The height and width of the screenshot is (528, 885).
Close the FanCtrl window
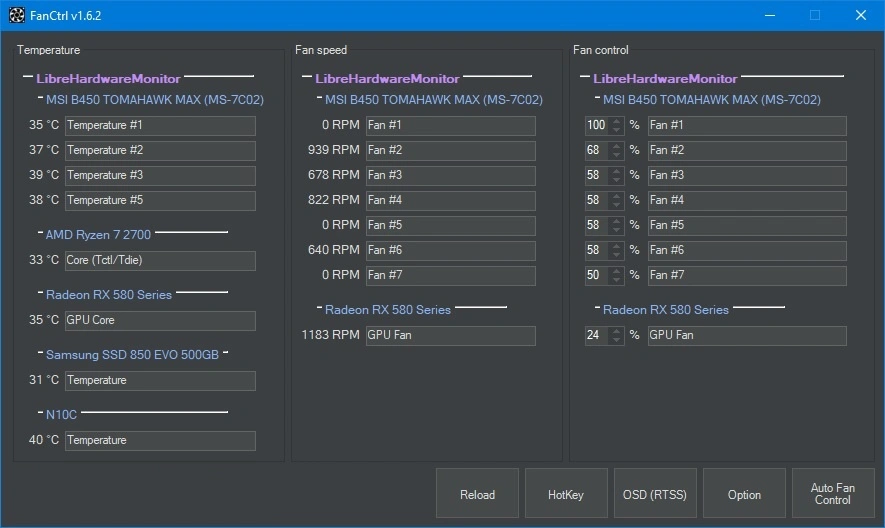coord(861,15)
